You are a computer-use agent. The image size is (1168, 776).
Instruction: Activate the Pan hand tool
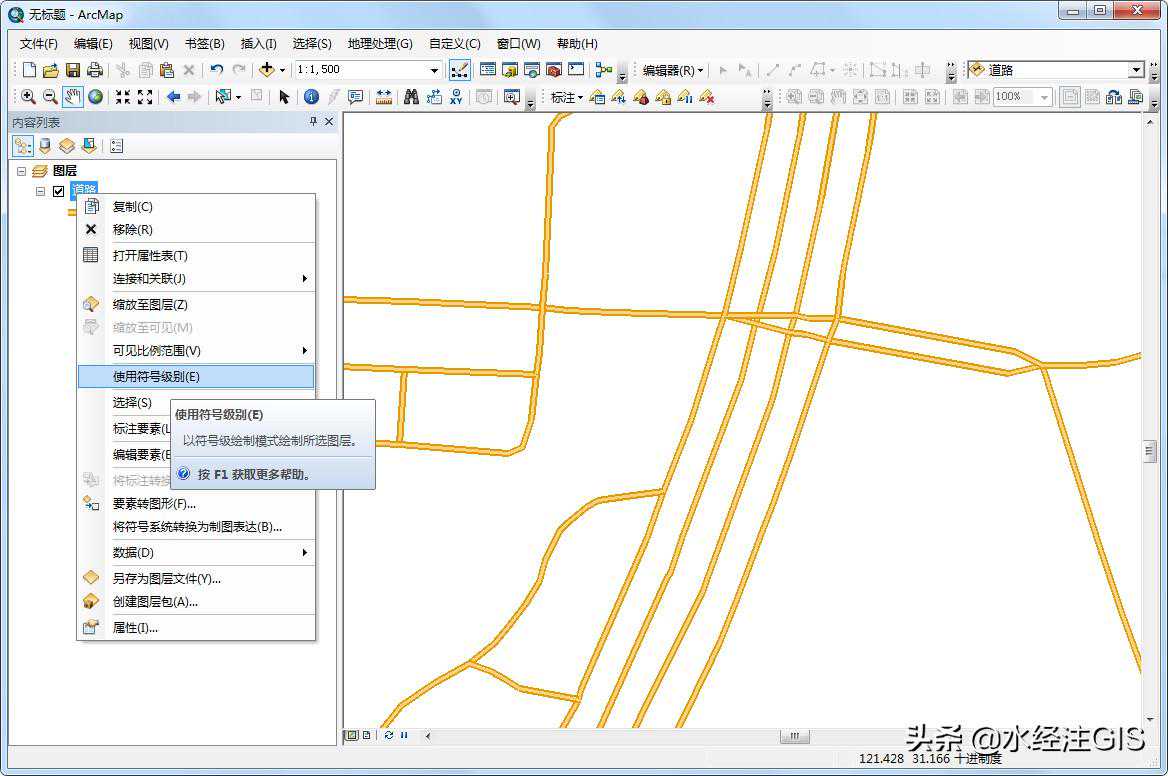pyautogui.click(x=73, y=97)
